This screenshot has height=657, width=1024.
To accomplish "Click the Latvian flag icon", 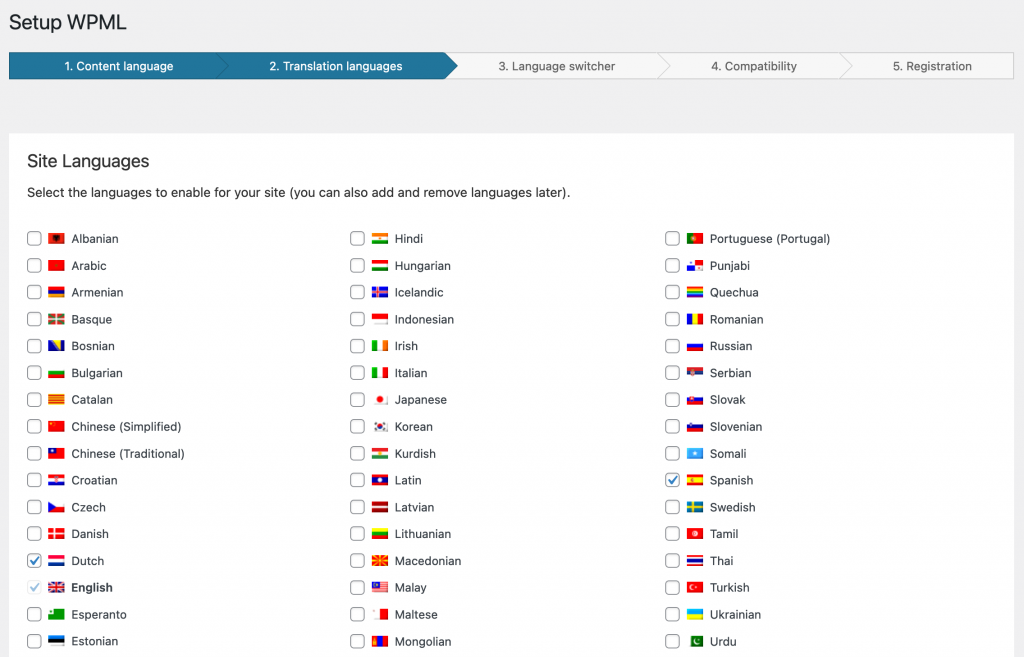I will pos(379,507).
